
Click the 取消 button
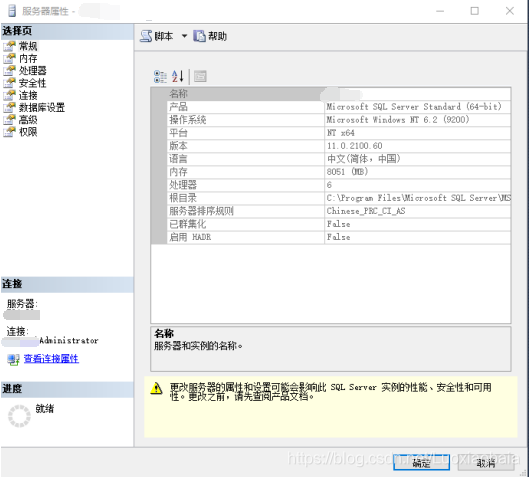click(486, 462)
